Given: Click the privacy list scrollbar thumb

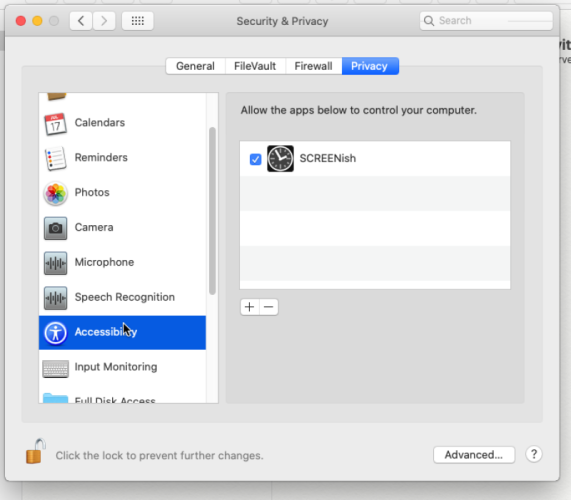Looking at the screenshot, I should coord(212,211).
